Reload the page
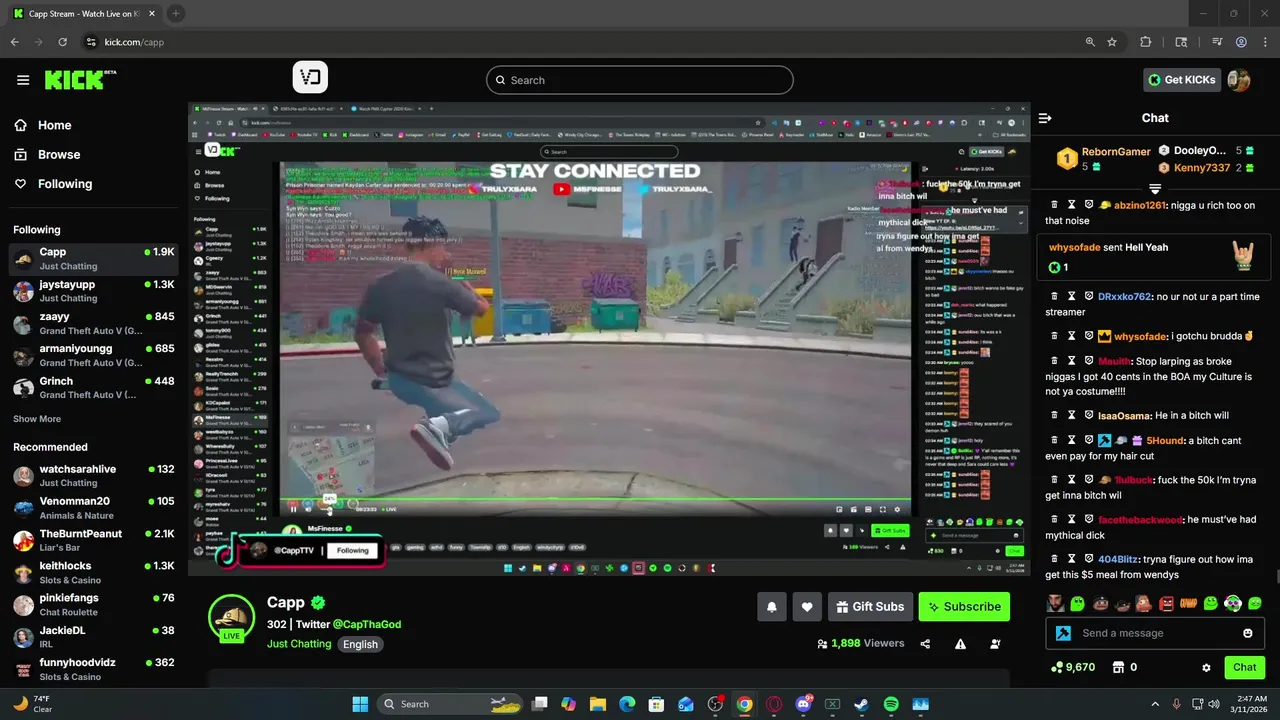 pyautogui.click(x=63, y=42)
